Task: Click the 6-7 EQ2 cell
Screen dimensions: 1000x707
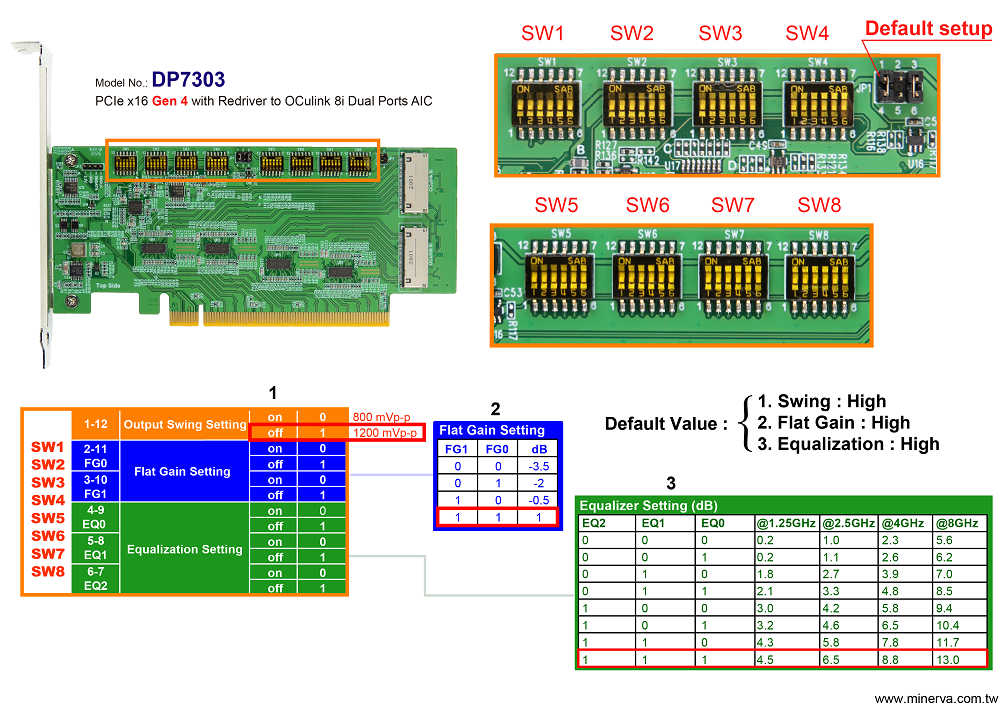Action: [x=96, y=579]
